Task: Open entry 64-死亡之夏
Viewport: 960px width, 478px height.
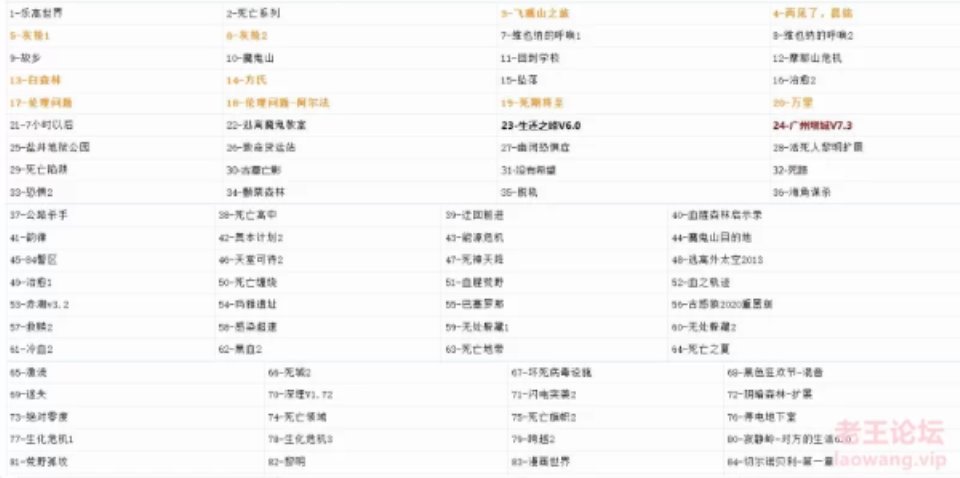Action: click(x=696, y=349)
